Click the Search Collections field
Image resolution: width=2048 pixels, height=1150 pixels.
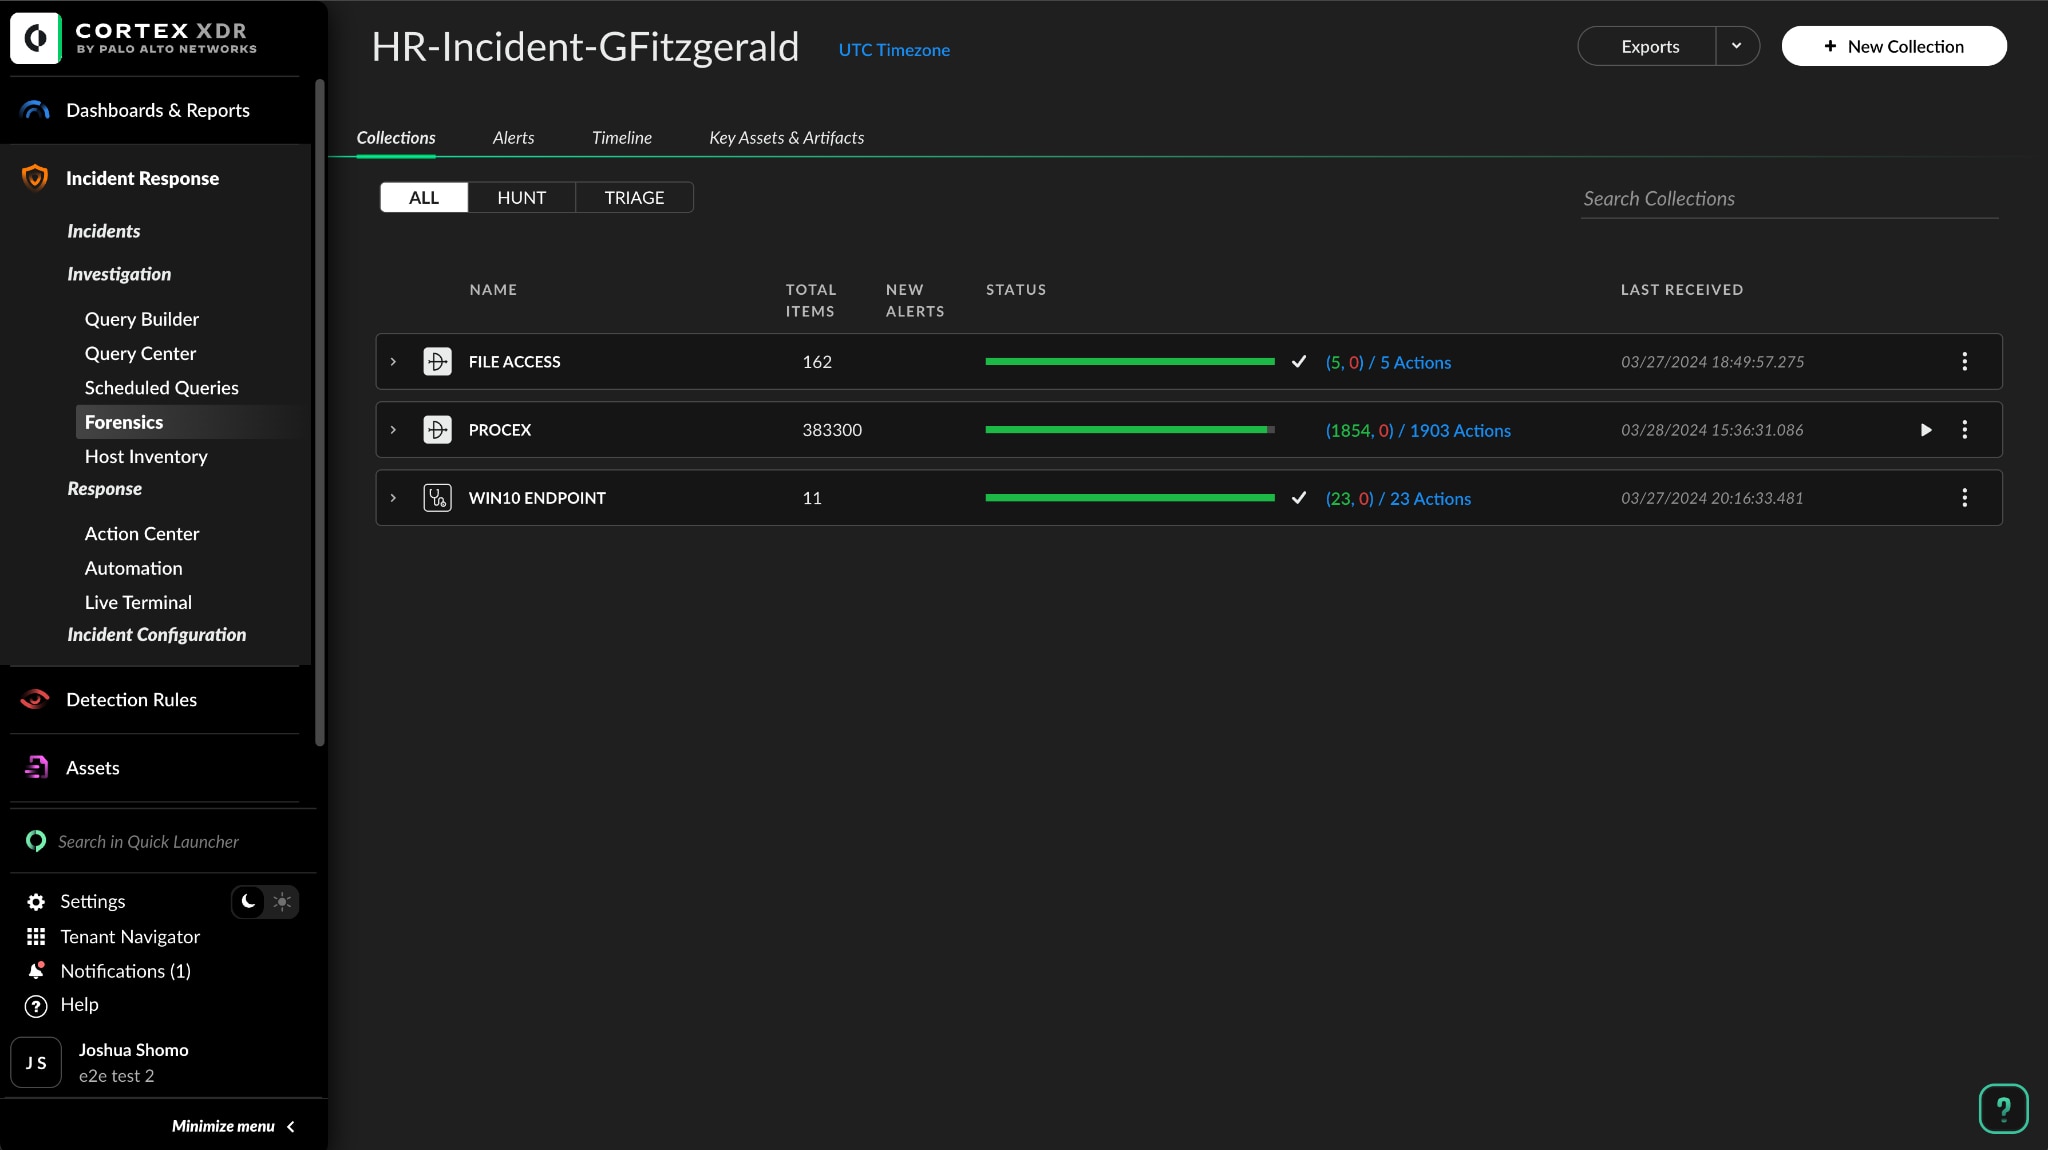click(1788, 199)
